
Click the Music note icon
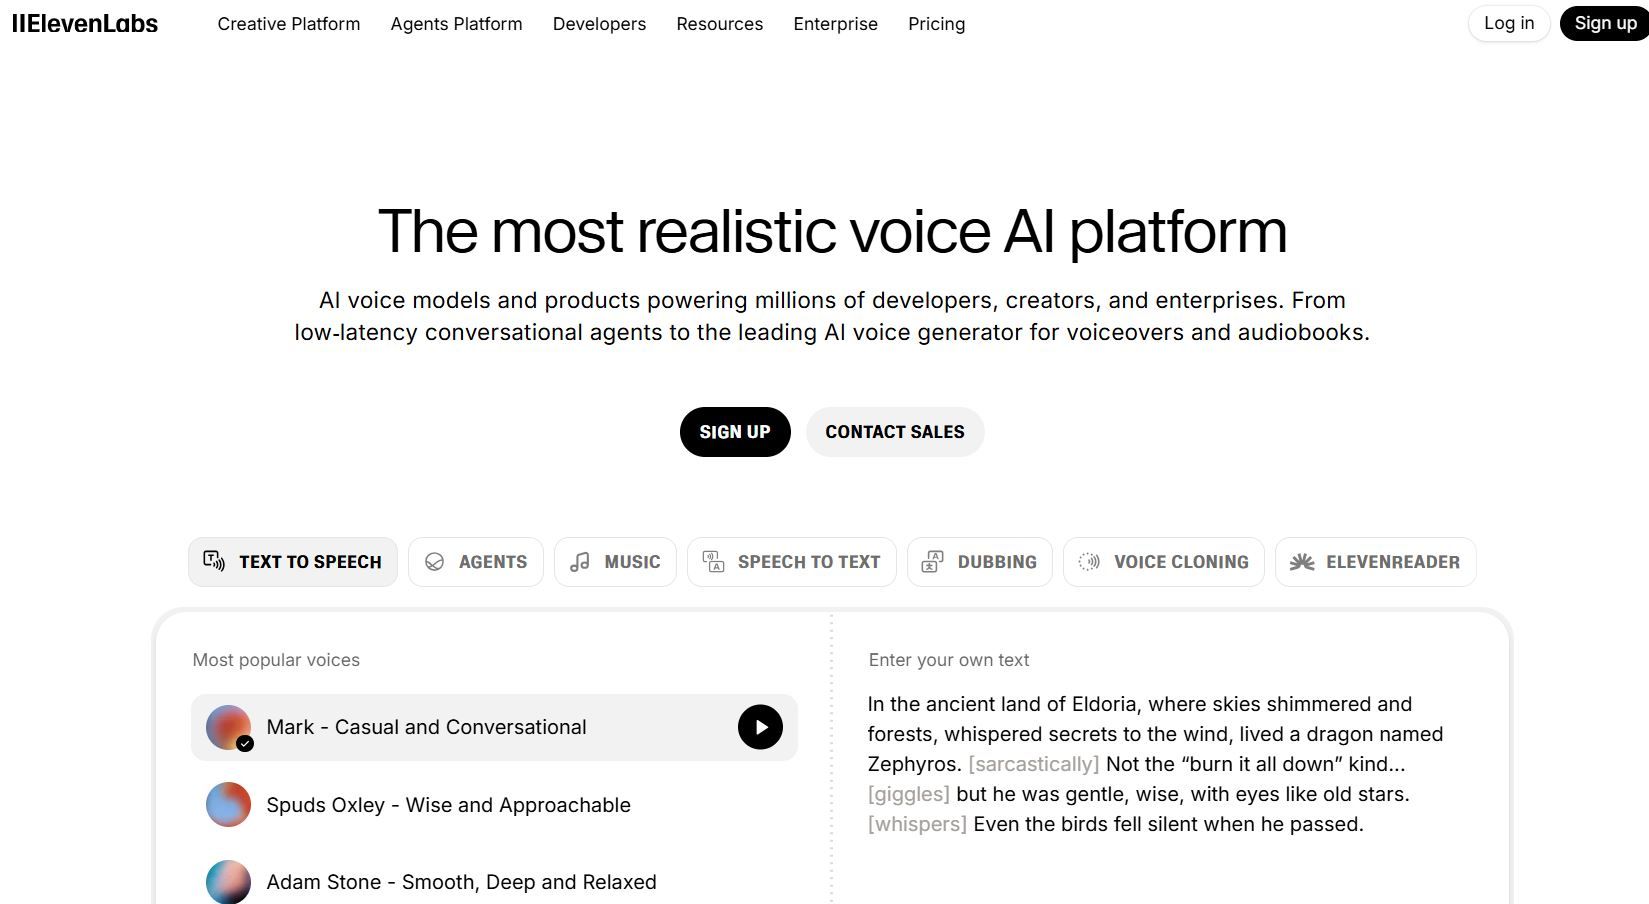pos(580,562)
